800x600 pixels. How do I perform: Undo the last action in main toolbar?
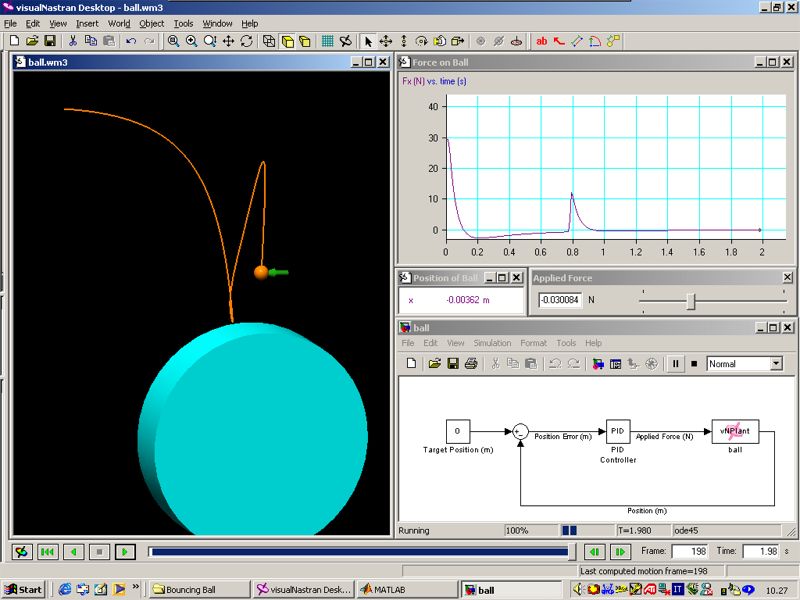pyautogui.click(x=131, y=41)
